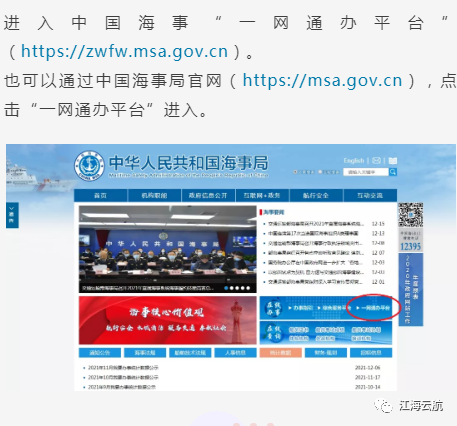Switch to 人事信息 tab
This screenshot has height=426, width=457.
[236, 353]
